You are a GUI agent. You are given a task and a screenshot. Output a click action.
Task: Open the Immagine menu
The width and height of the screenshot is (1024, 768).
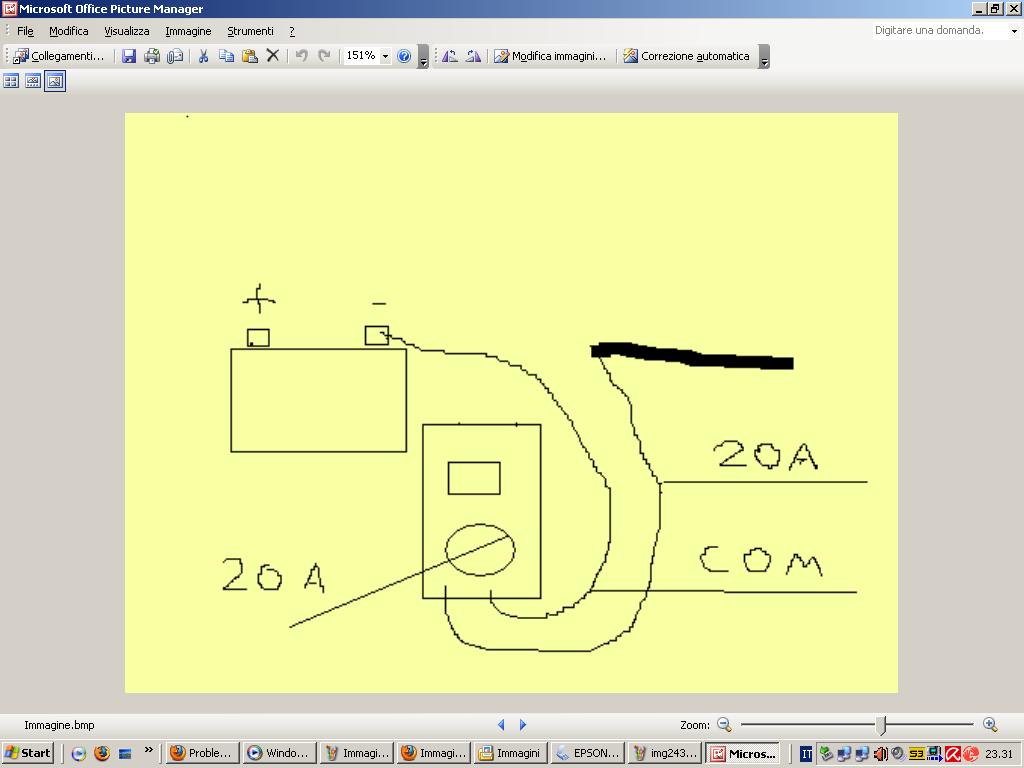coord(188,31)
